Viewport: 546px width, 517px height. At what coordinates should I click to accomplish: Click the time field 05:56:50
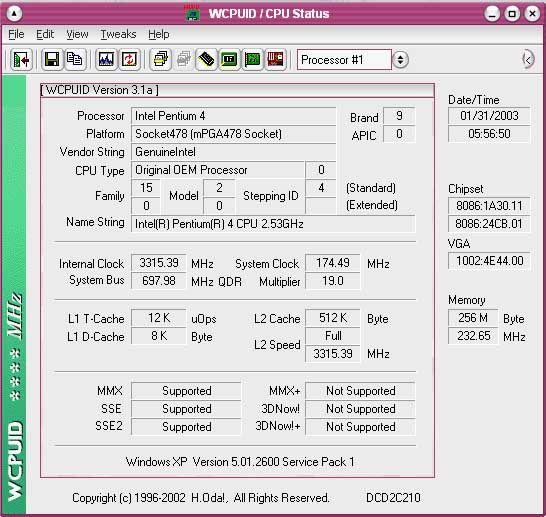coord(489,134)
